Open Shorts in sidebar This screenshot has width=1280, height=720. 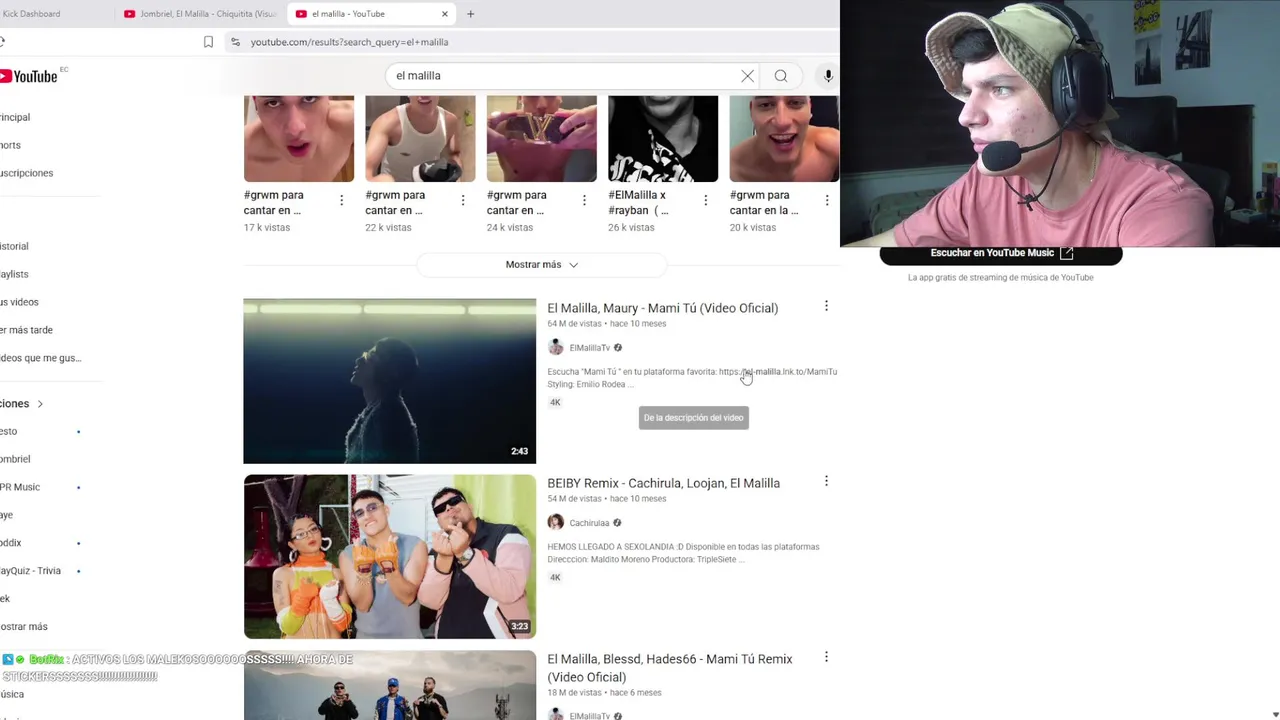[10, 145]
